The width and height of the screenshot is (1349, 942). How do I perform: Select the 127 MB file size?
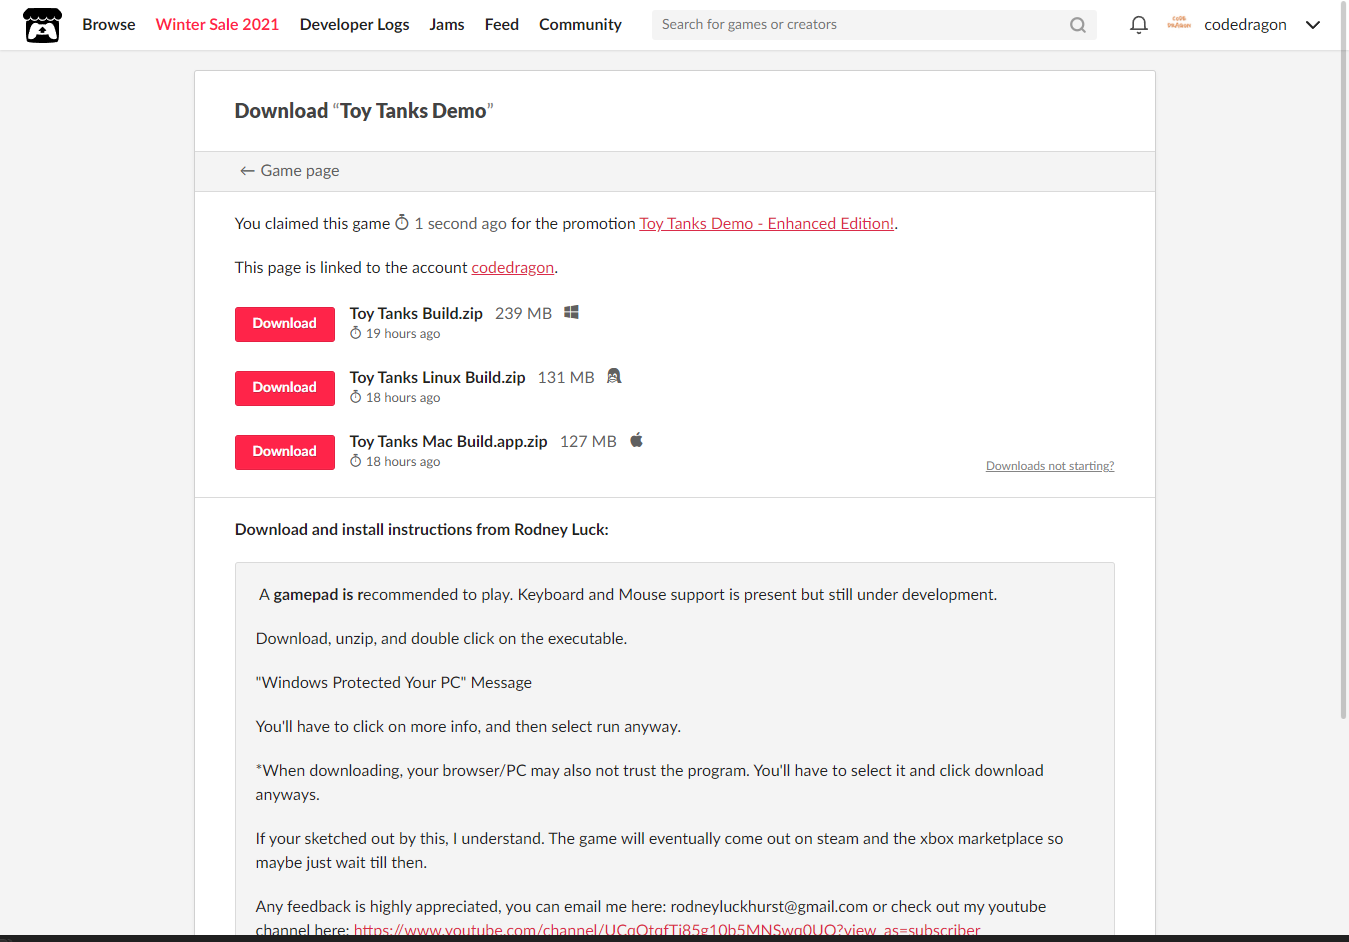coord(588,442)
